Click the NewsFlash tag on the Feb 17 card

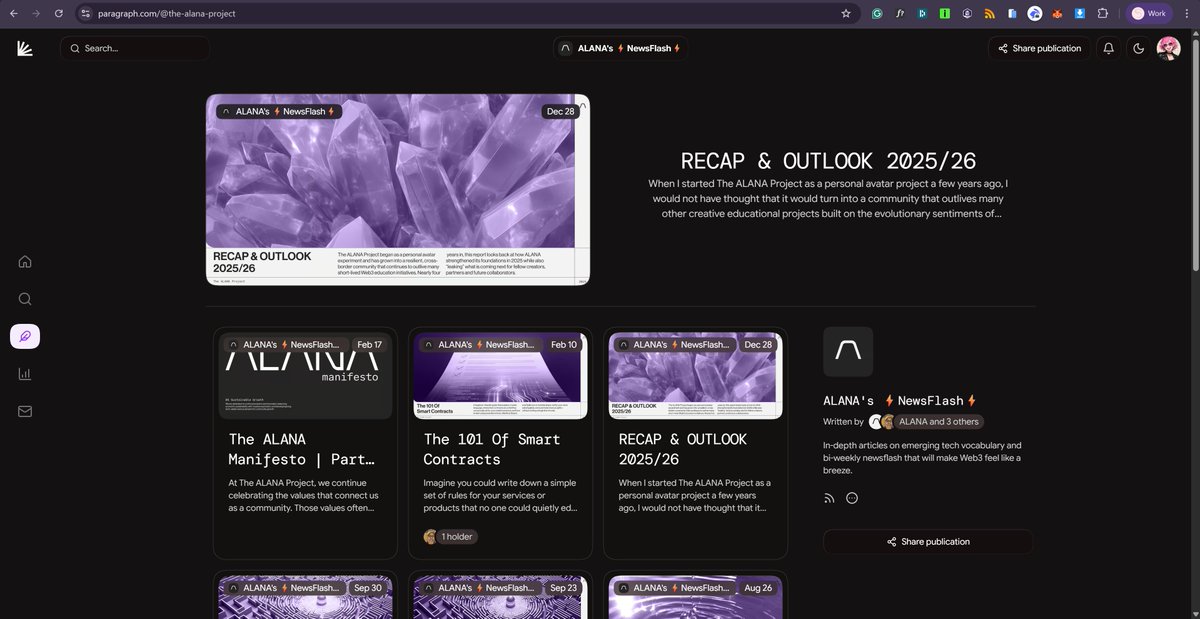[x=285, y=344]
